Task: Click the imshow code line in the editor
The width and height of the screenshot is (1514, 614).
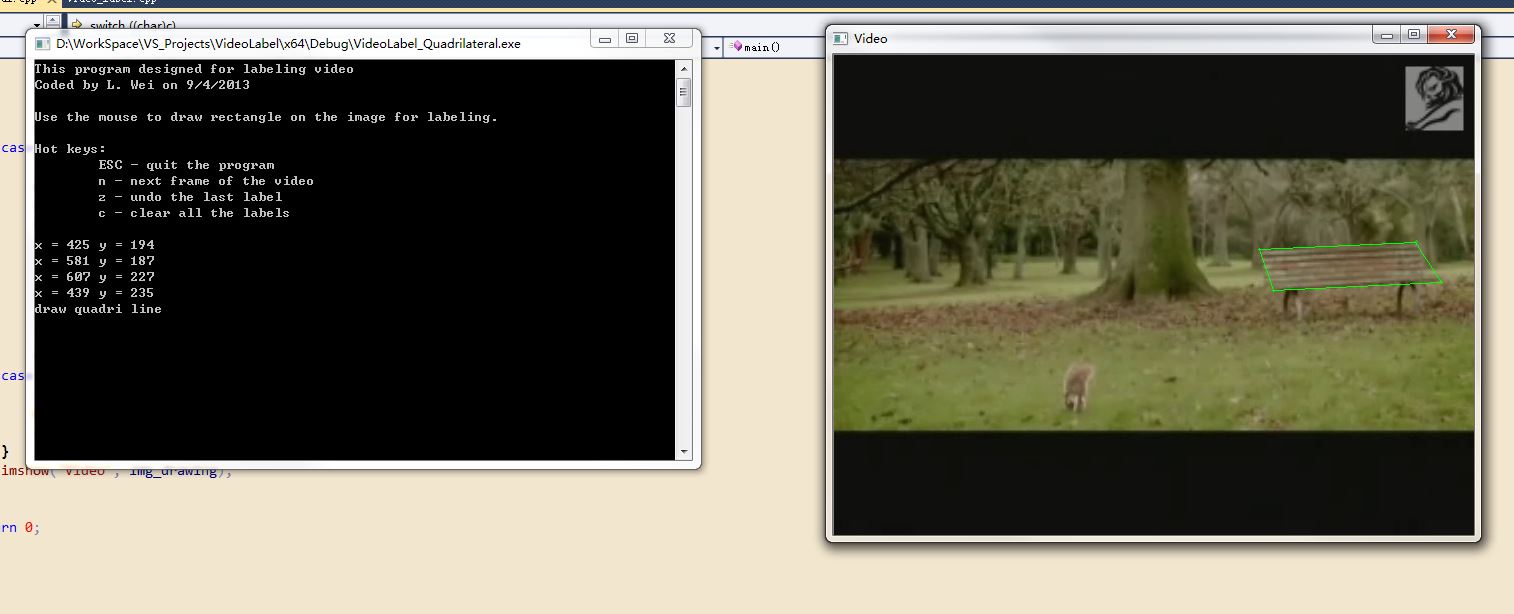Action: (x=116, y=470)
